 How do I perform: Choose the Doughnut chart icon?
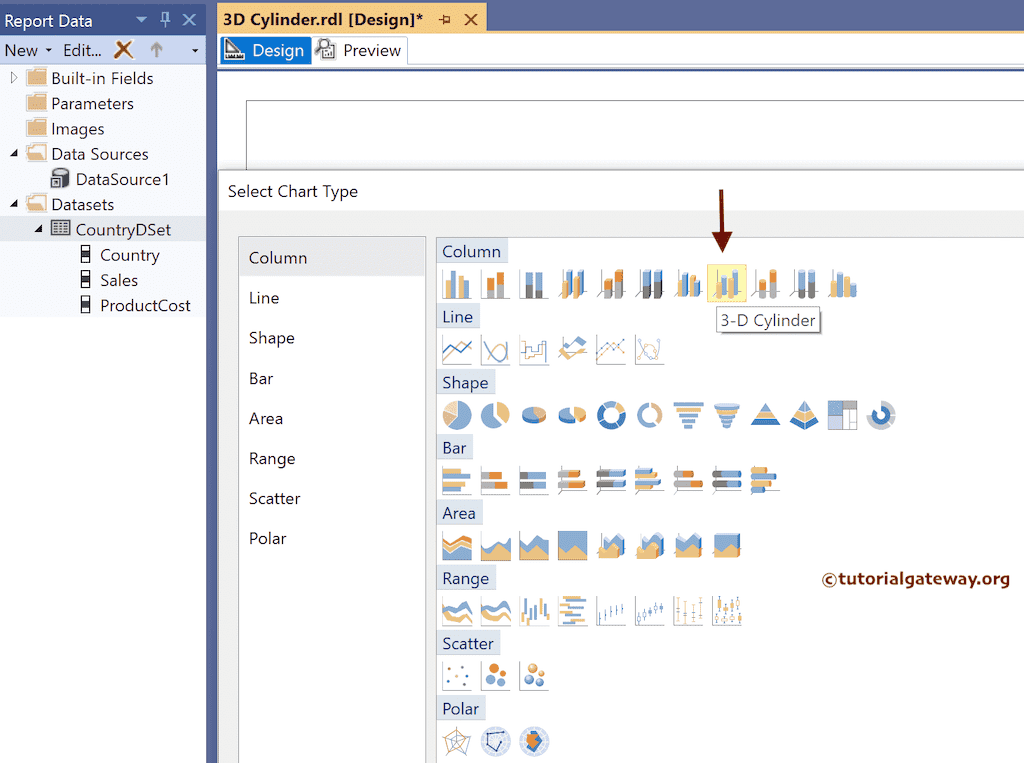point(611,415)
